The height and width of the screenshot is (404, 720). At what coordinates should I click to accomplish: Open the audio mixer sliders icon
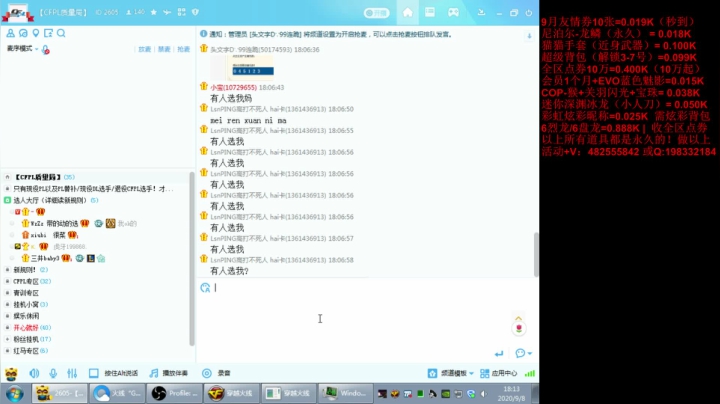tap(72, 373)
